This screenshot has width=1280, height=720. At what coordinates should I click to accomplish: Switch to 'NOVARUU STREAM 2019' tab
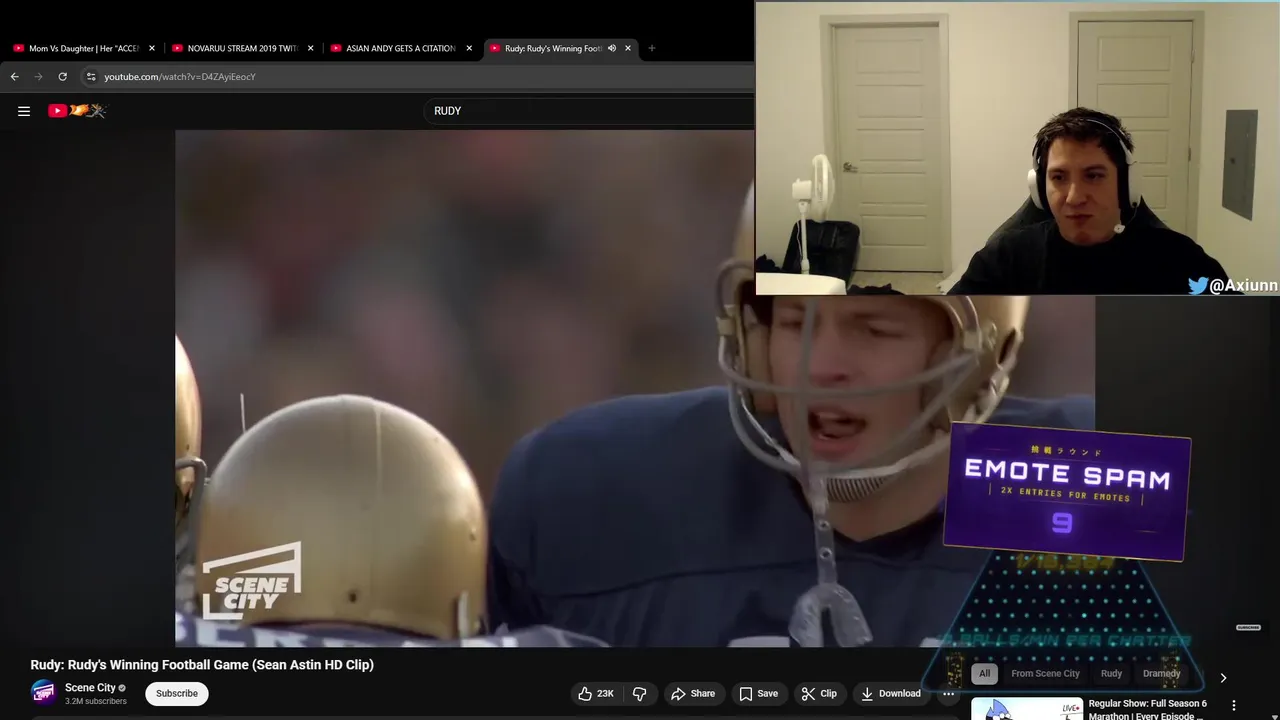tap(243, 48)
